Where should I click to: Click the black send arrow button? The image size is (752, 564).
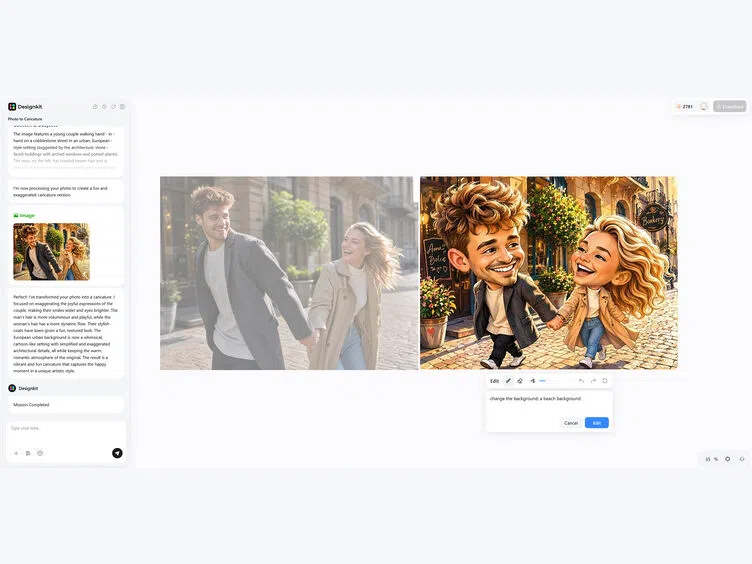pos(117,453)
